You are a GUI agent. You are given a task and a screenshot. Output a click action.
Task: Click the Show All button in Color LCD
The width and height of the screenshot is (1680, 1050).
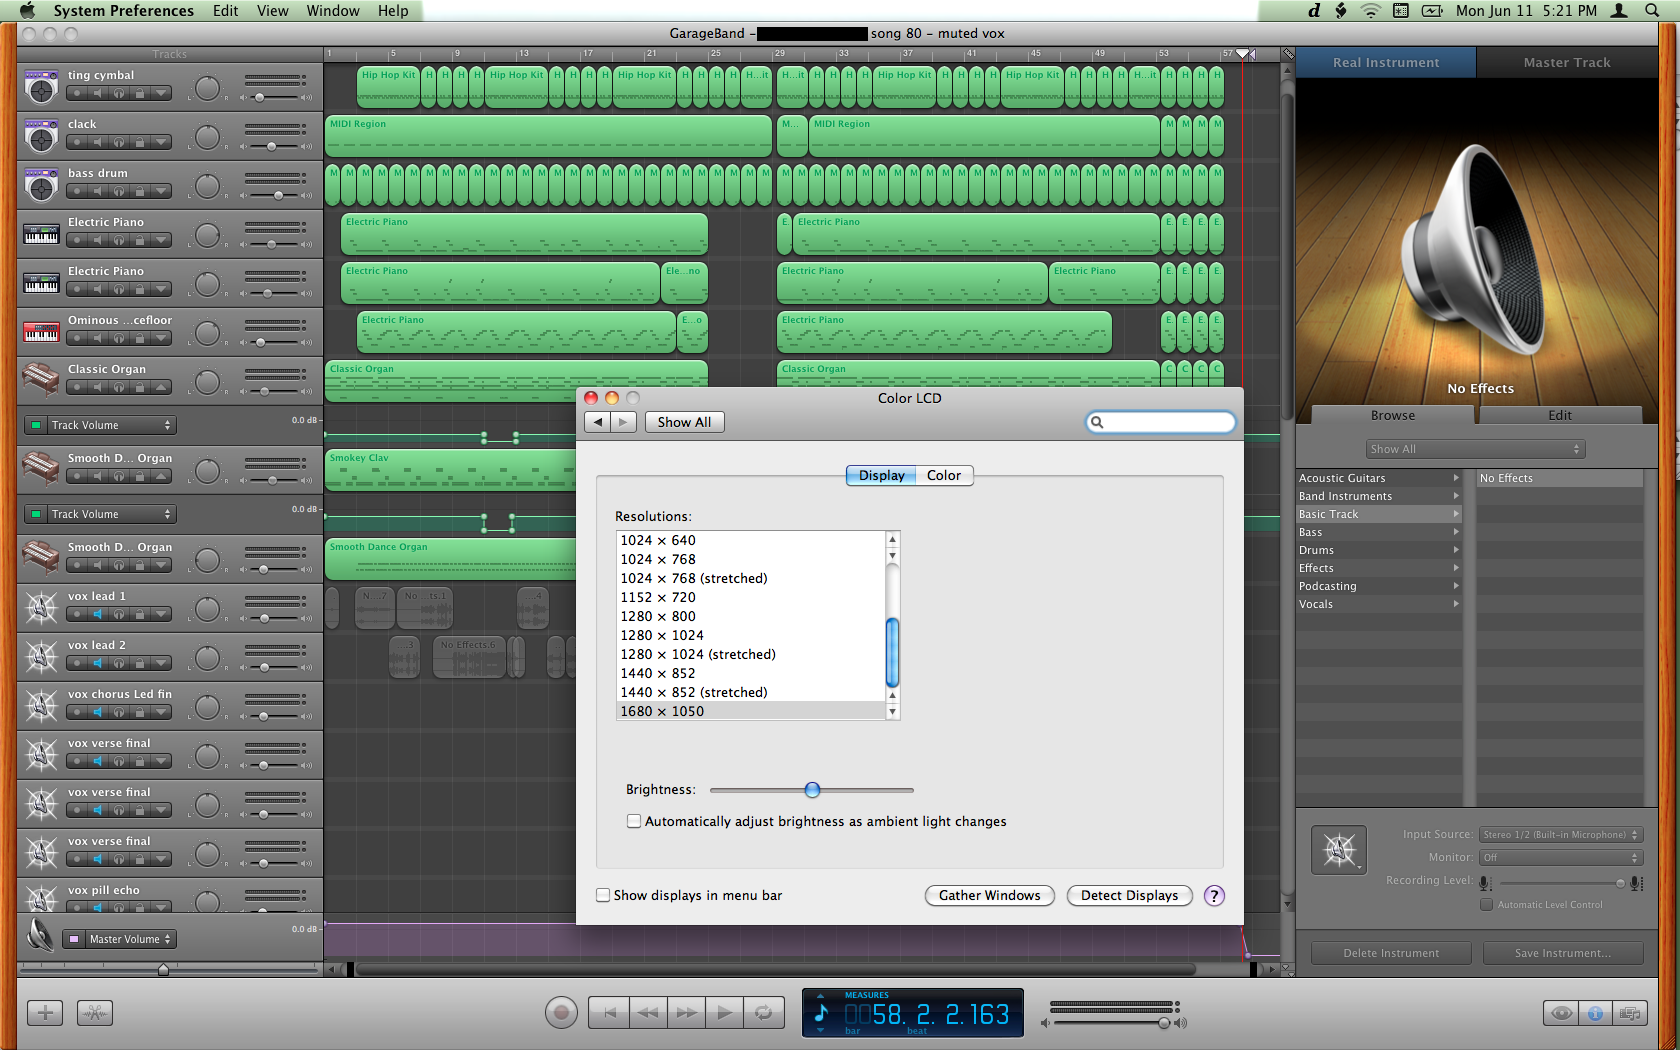(x=684, y=422)
